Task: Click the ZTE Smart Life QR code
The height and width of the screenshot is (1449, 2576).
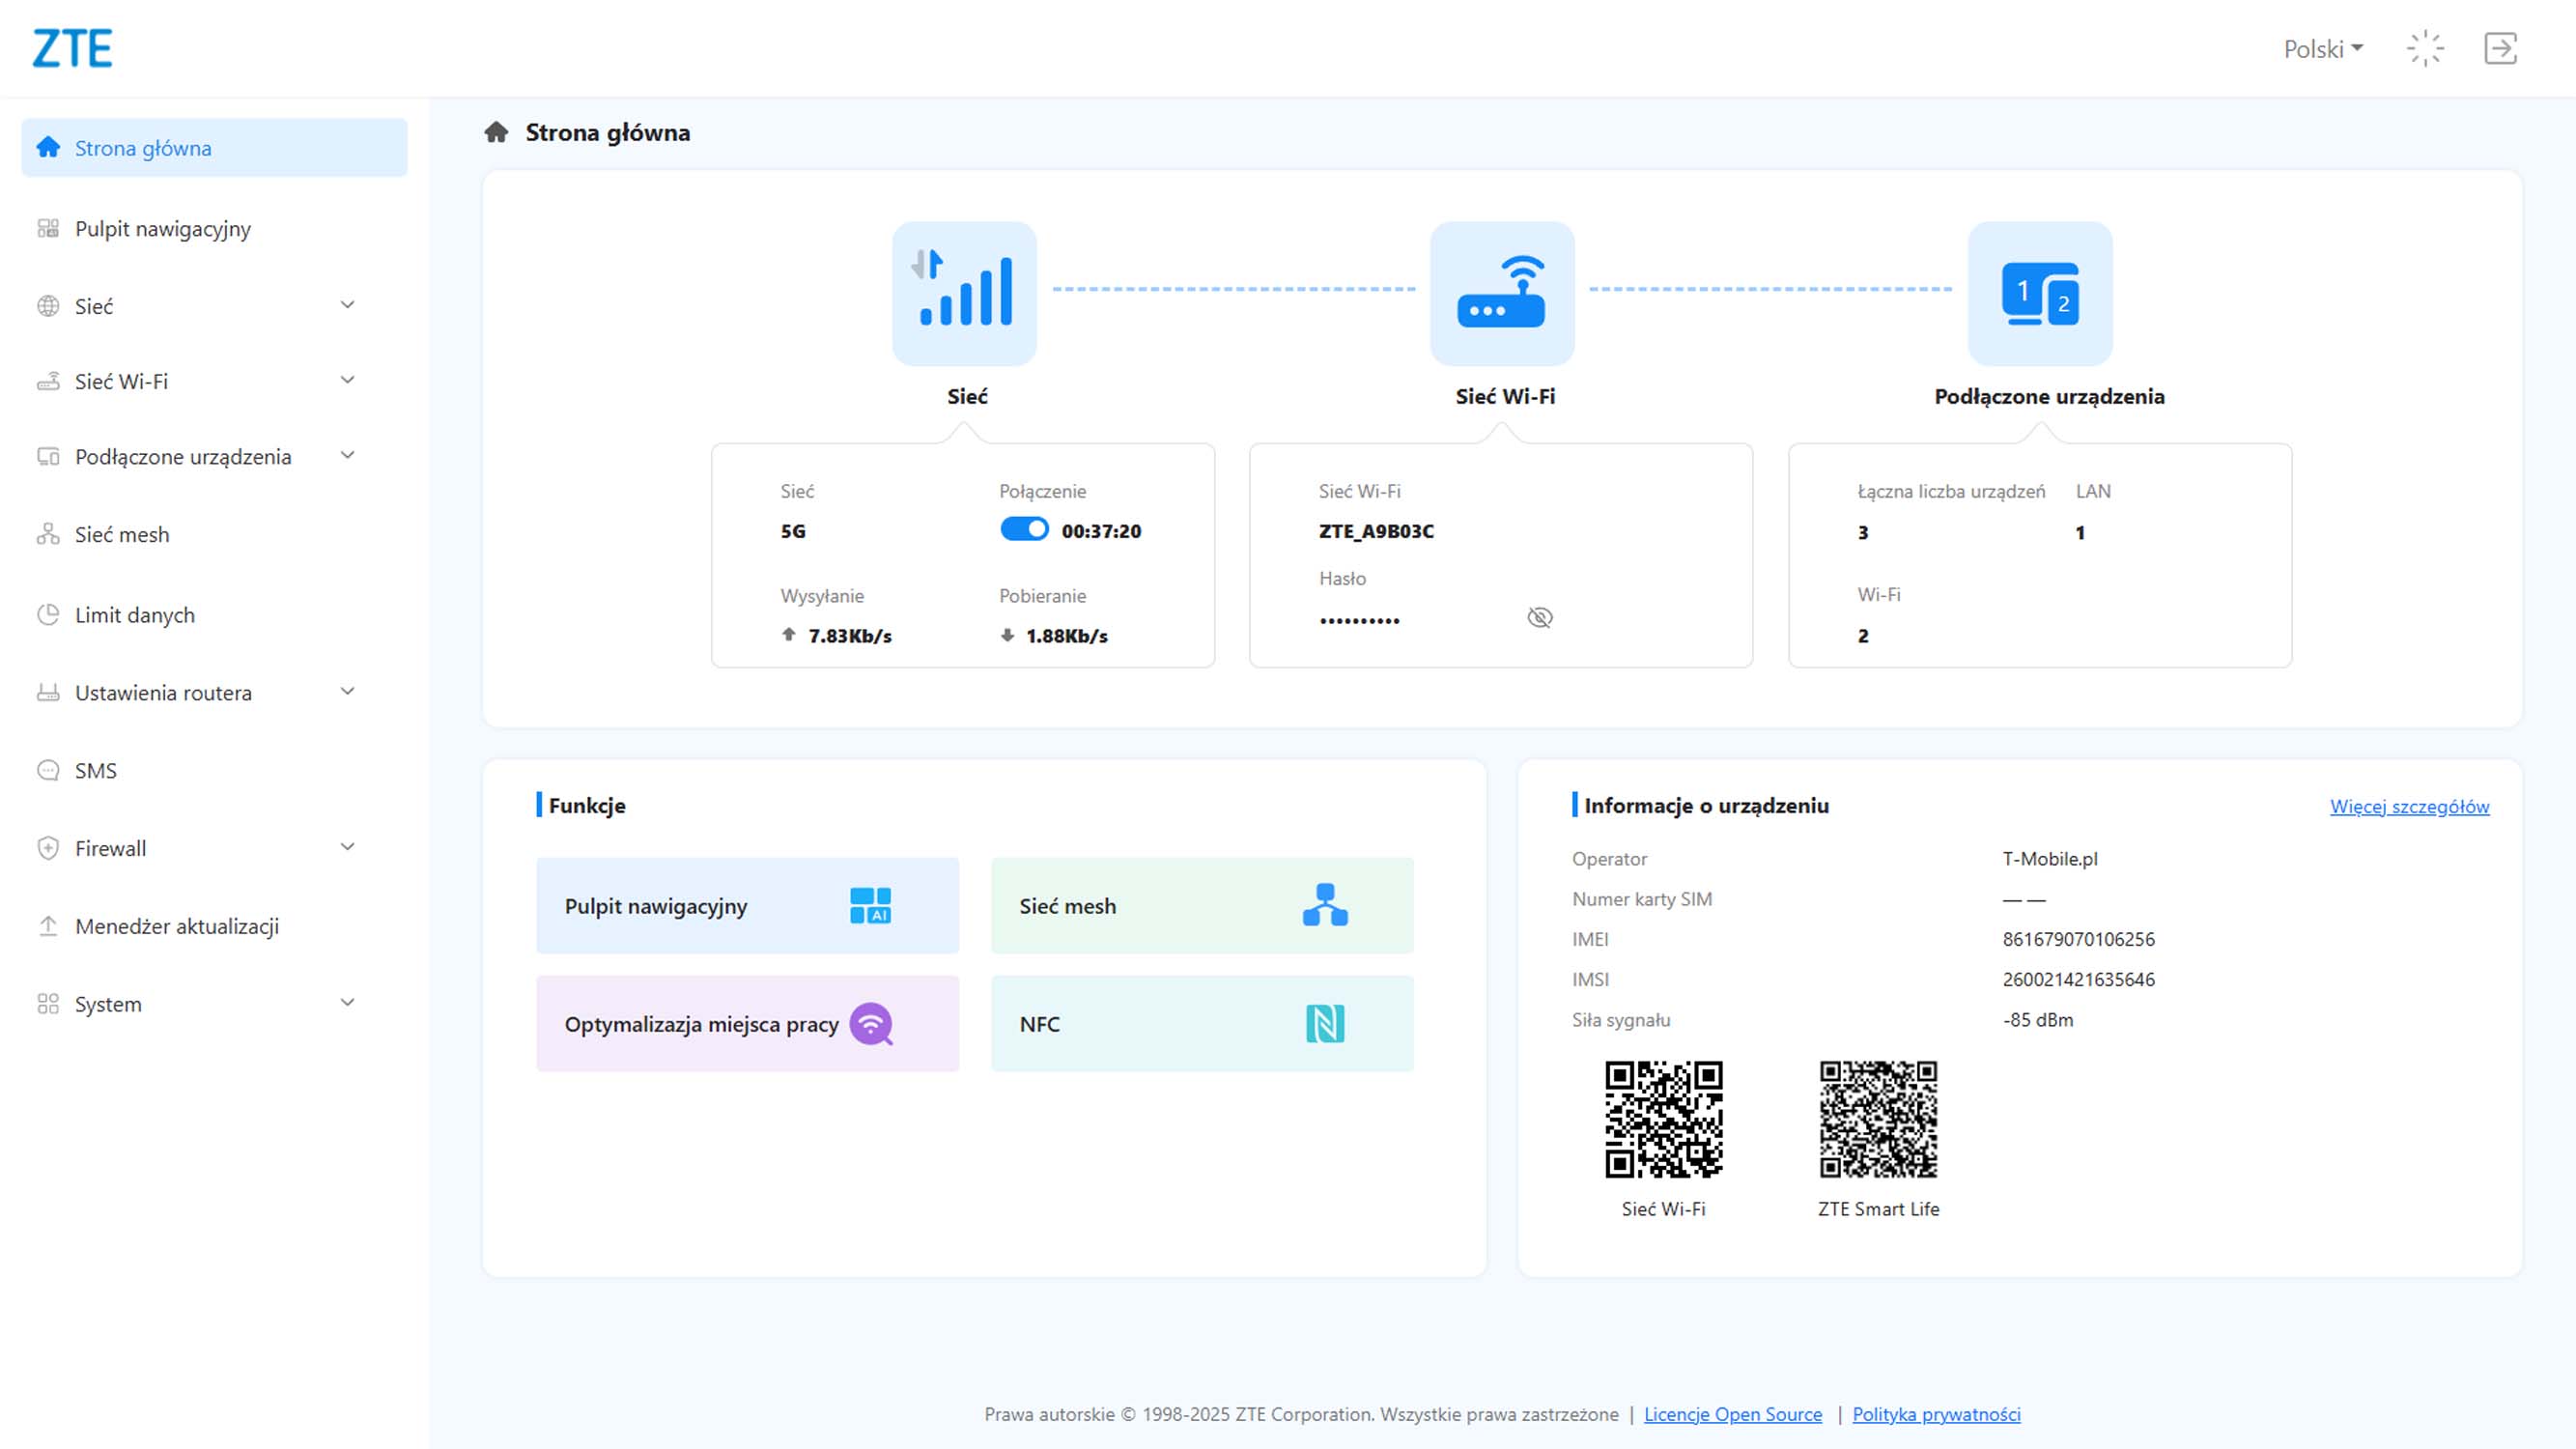Action: pos(1877,1119)
